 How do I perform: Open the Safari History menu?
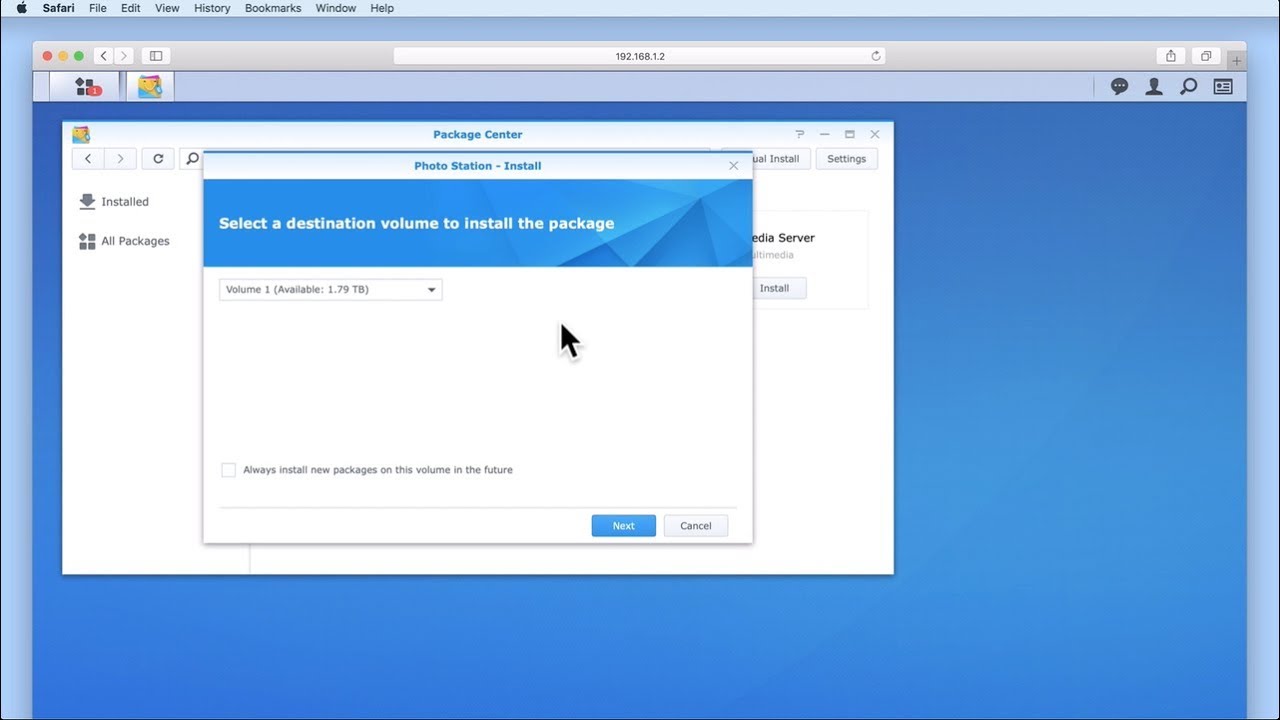click(x=212, y=8)
